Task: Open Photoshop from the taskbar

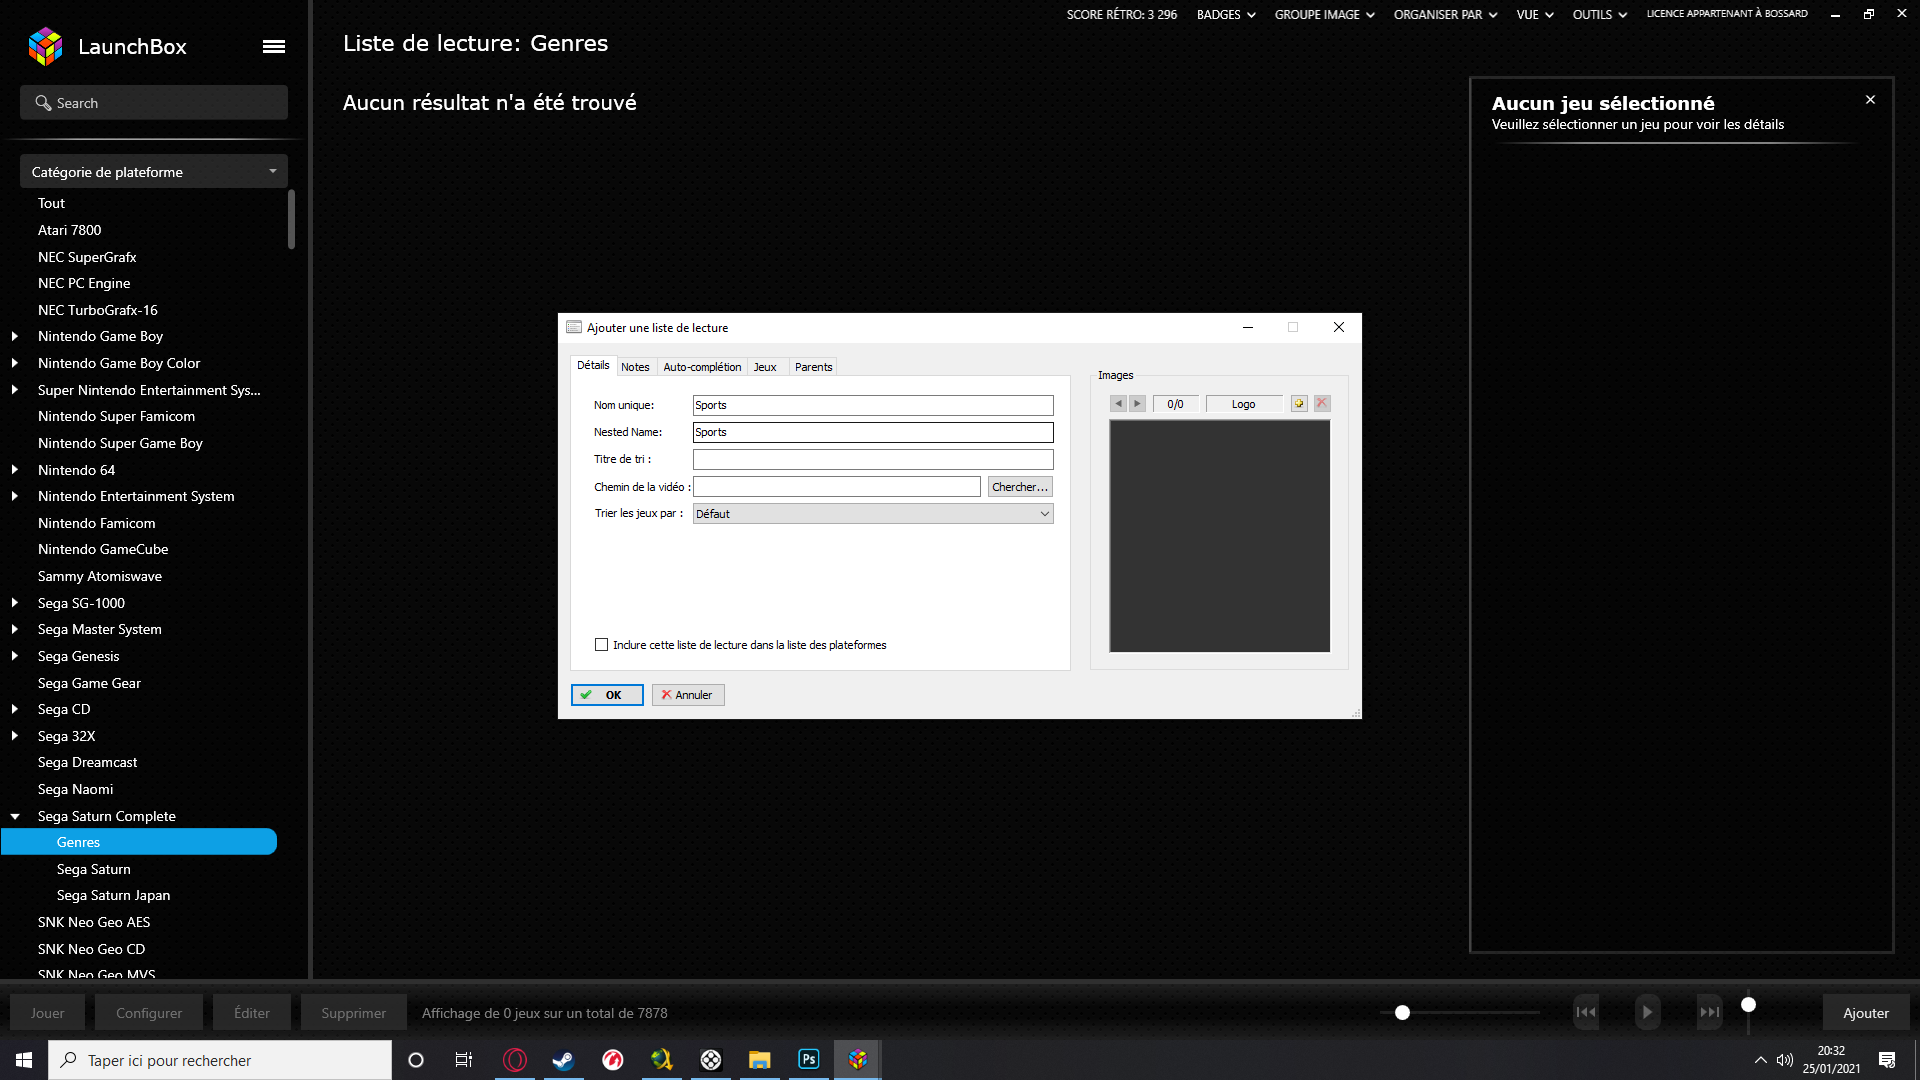Action: tap(809, 1060)
